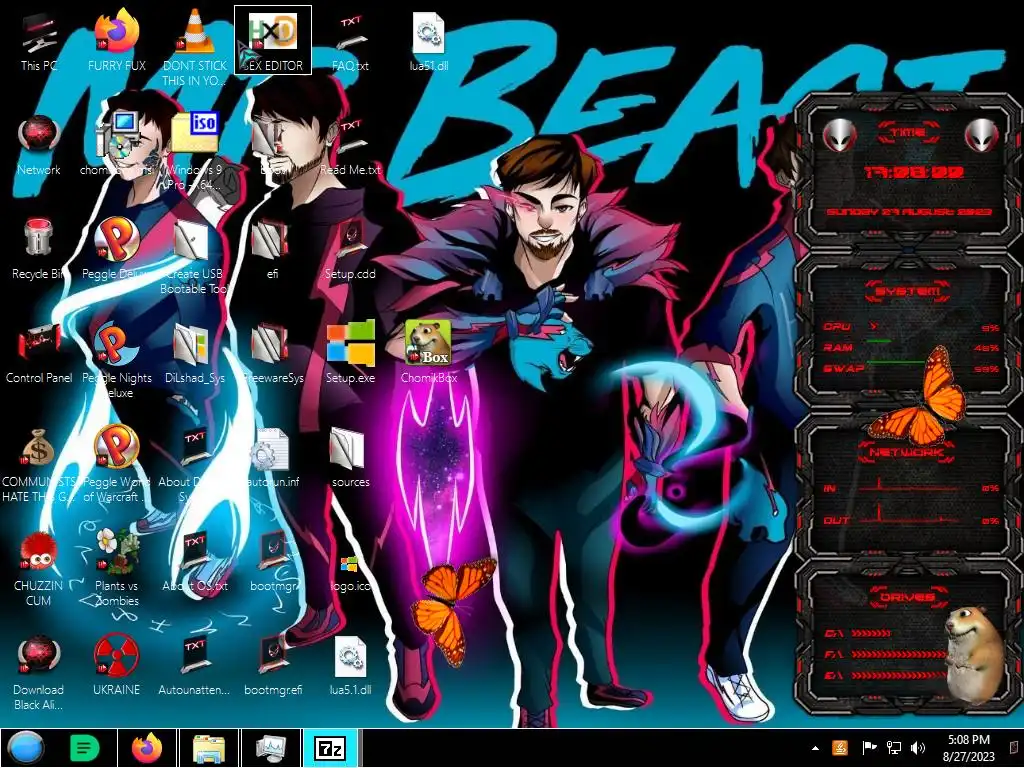Click the NETWORK gadget header
Viewport: 1024px width, 768px height.
(906, 452)
